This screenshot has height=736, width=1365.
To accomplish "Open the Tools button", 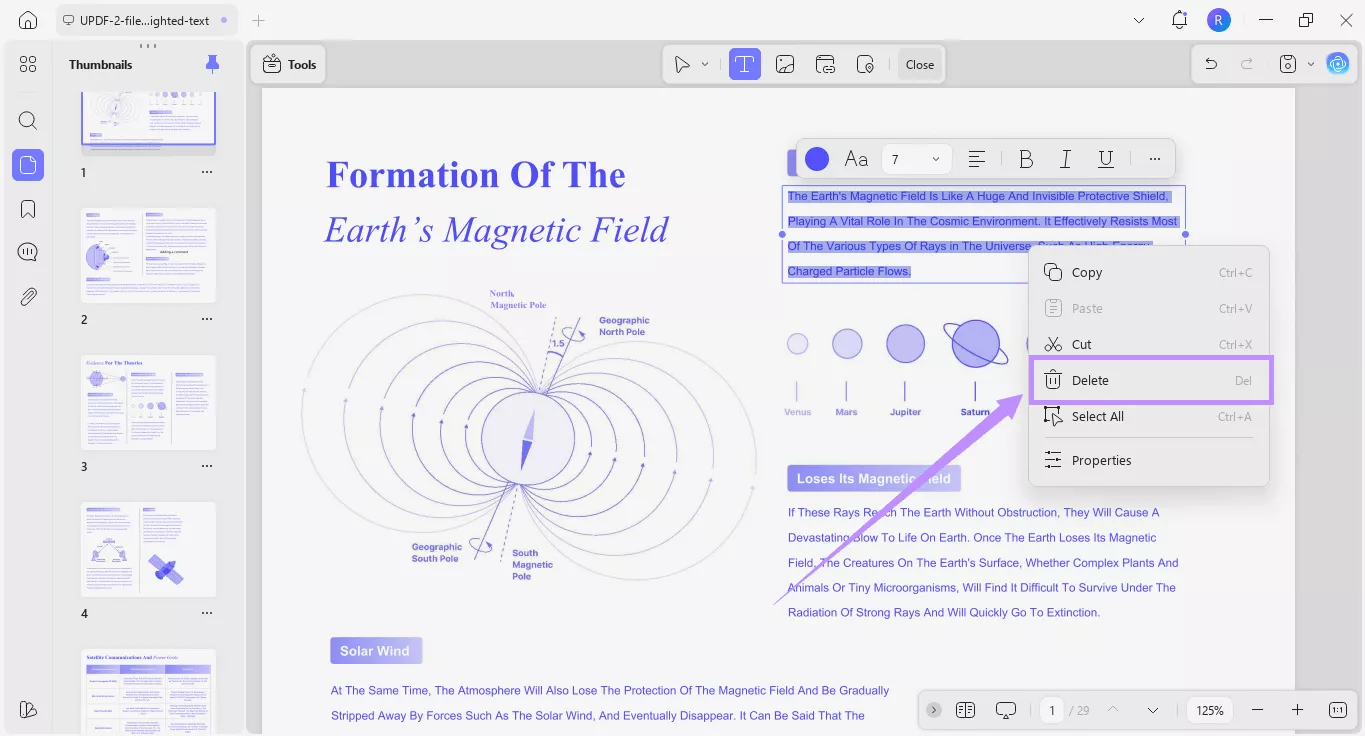I will click(289, 64).
